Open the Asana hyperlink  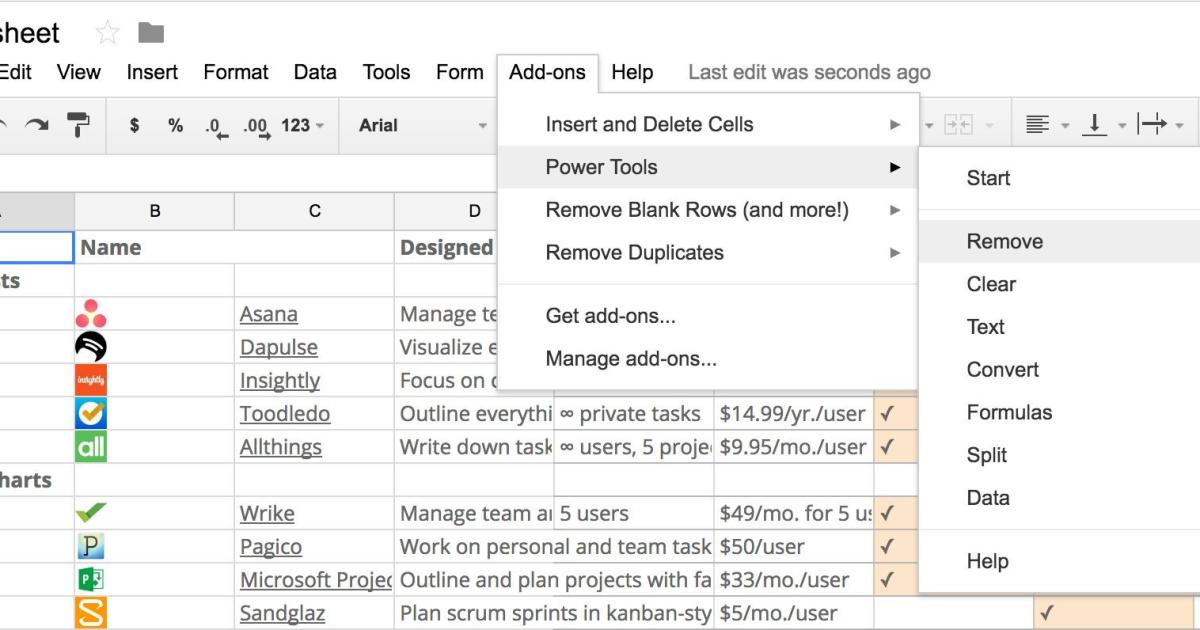click(x=268, y=314)
